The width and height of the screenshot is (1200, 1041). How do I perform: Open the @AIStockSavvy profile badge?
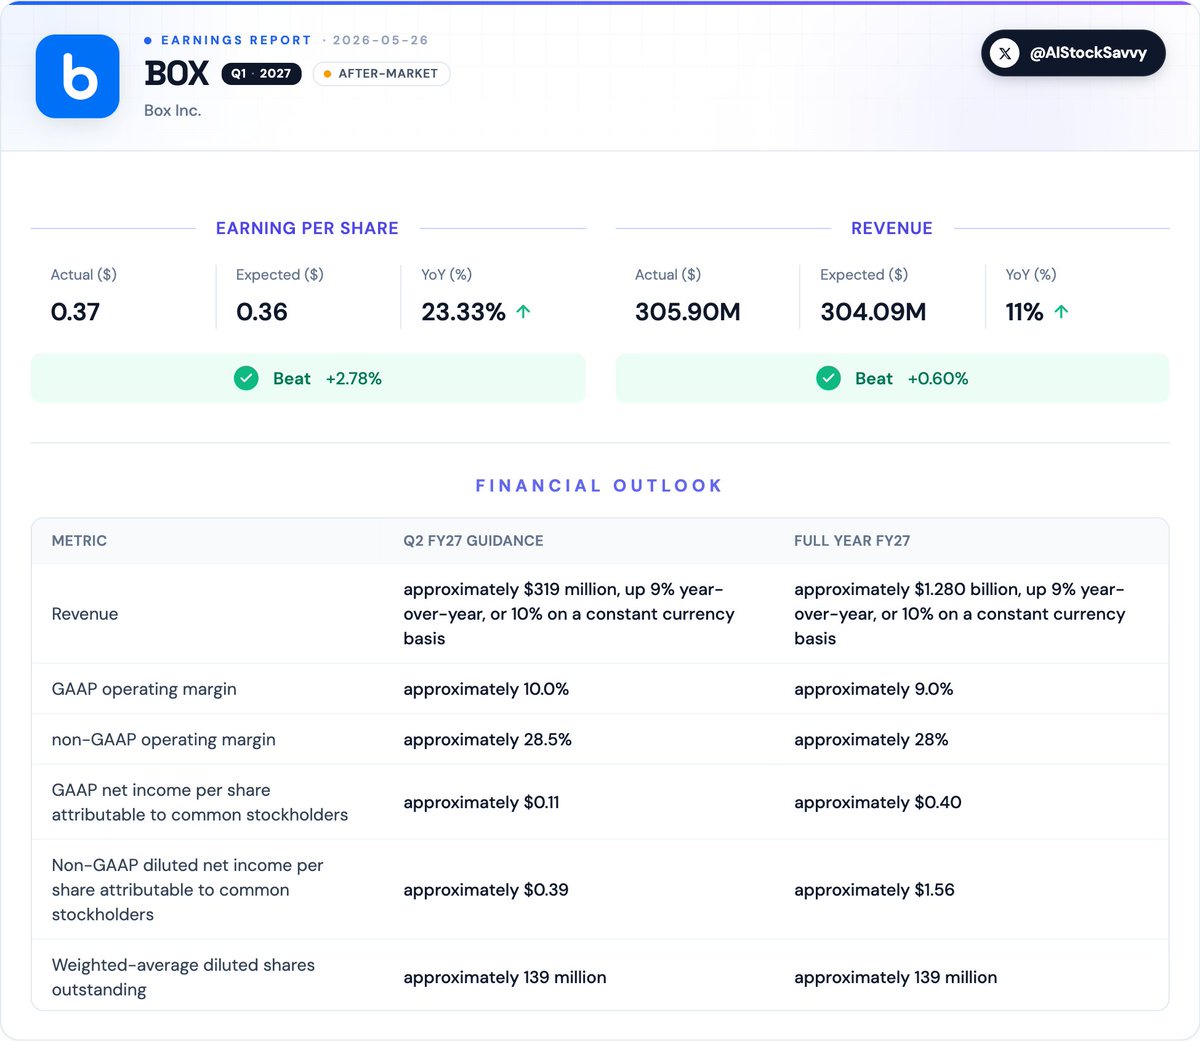pyautogui.click(x=1073, y=53)
